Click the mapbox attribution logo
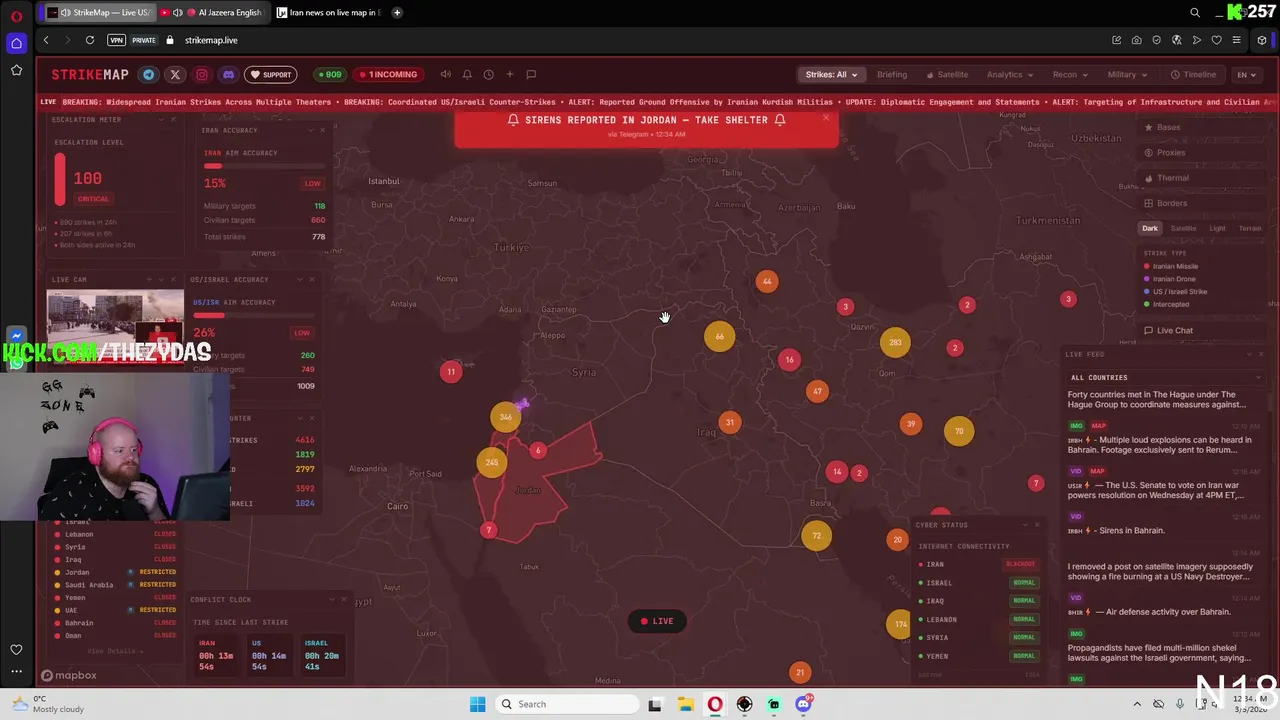Viewport: 1280px width, 720px height. tap(69, 675)
